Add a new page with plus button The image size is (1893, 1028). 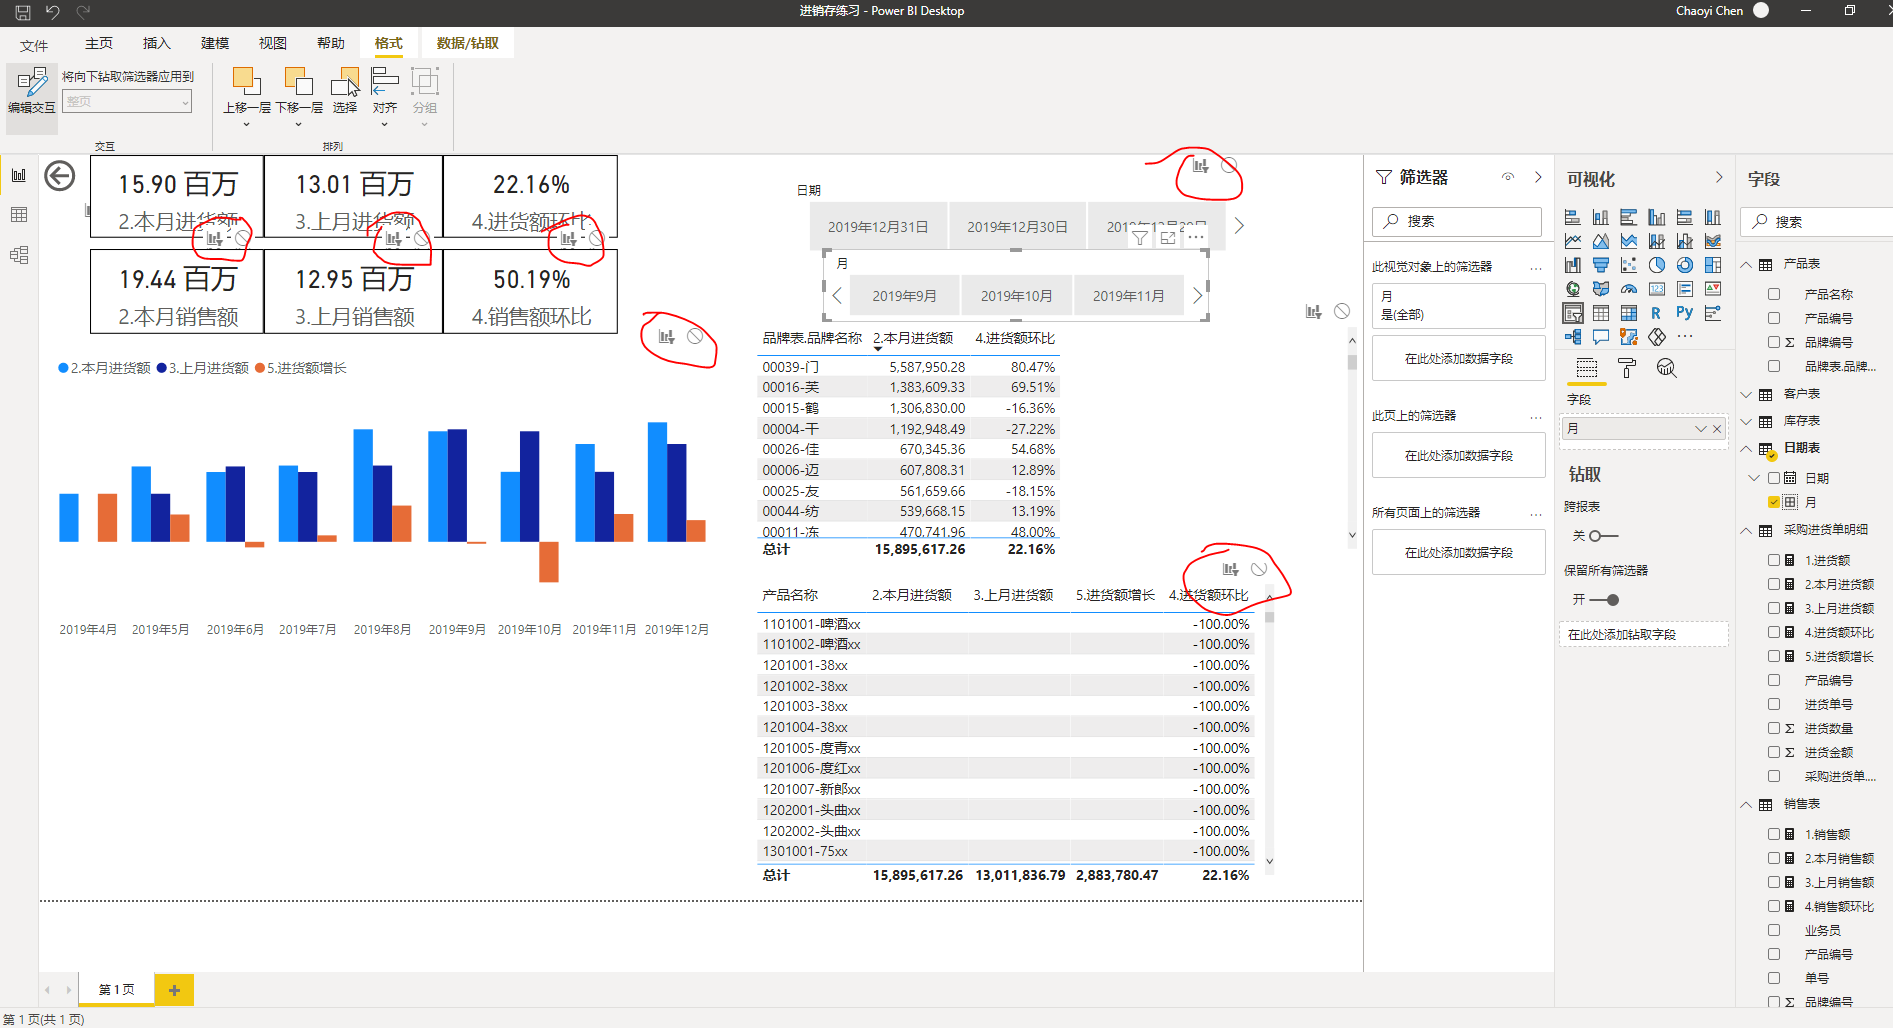[x=174, y=990]
